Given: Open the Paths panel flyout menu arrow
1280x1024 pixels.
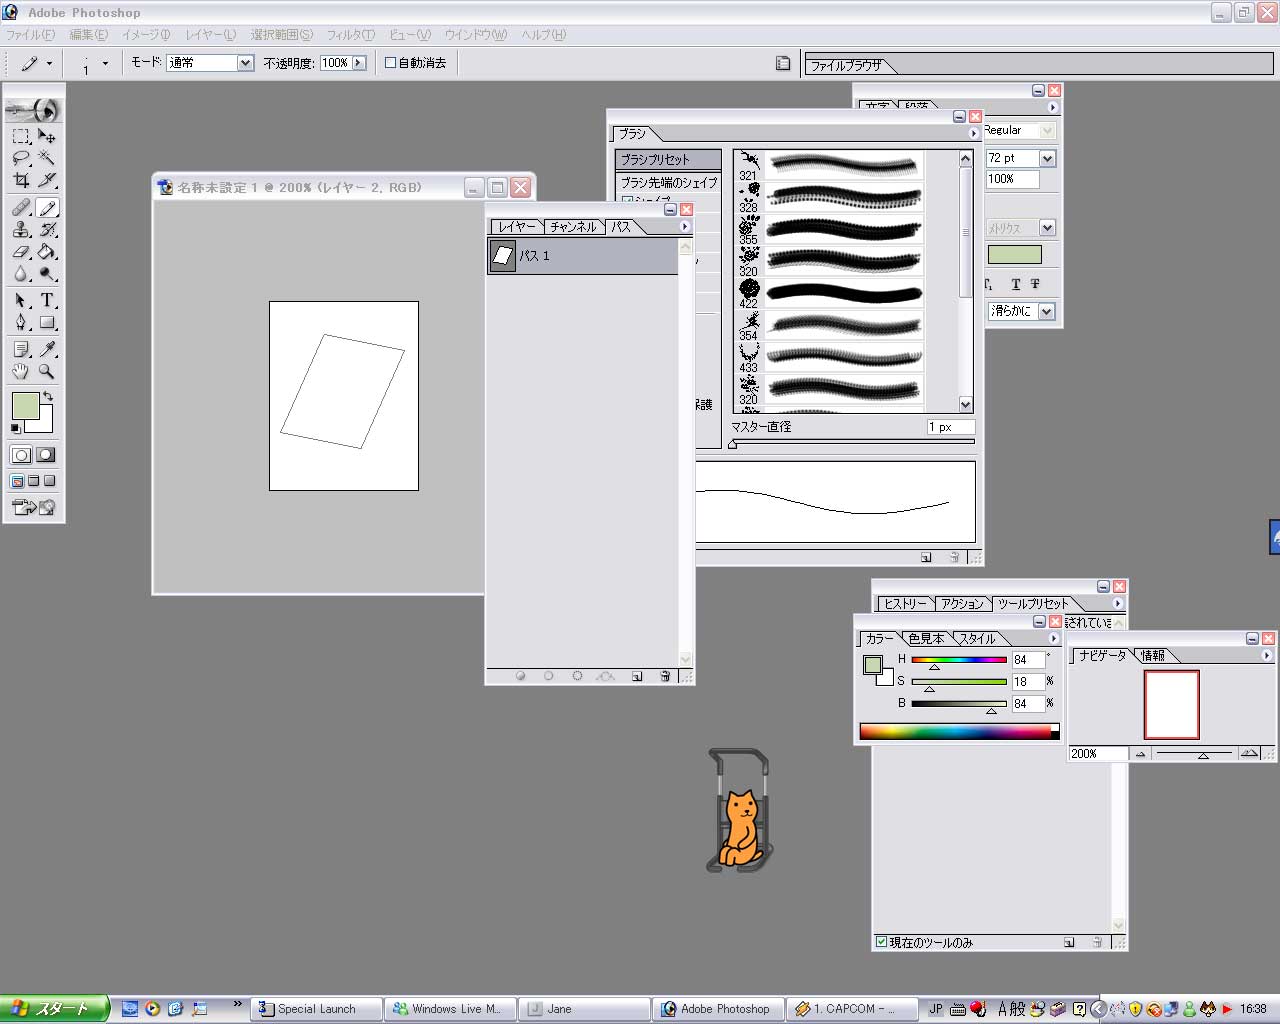Looking at the screenshot, I should coord(684,226).
